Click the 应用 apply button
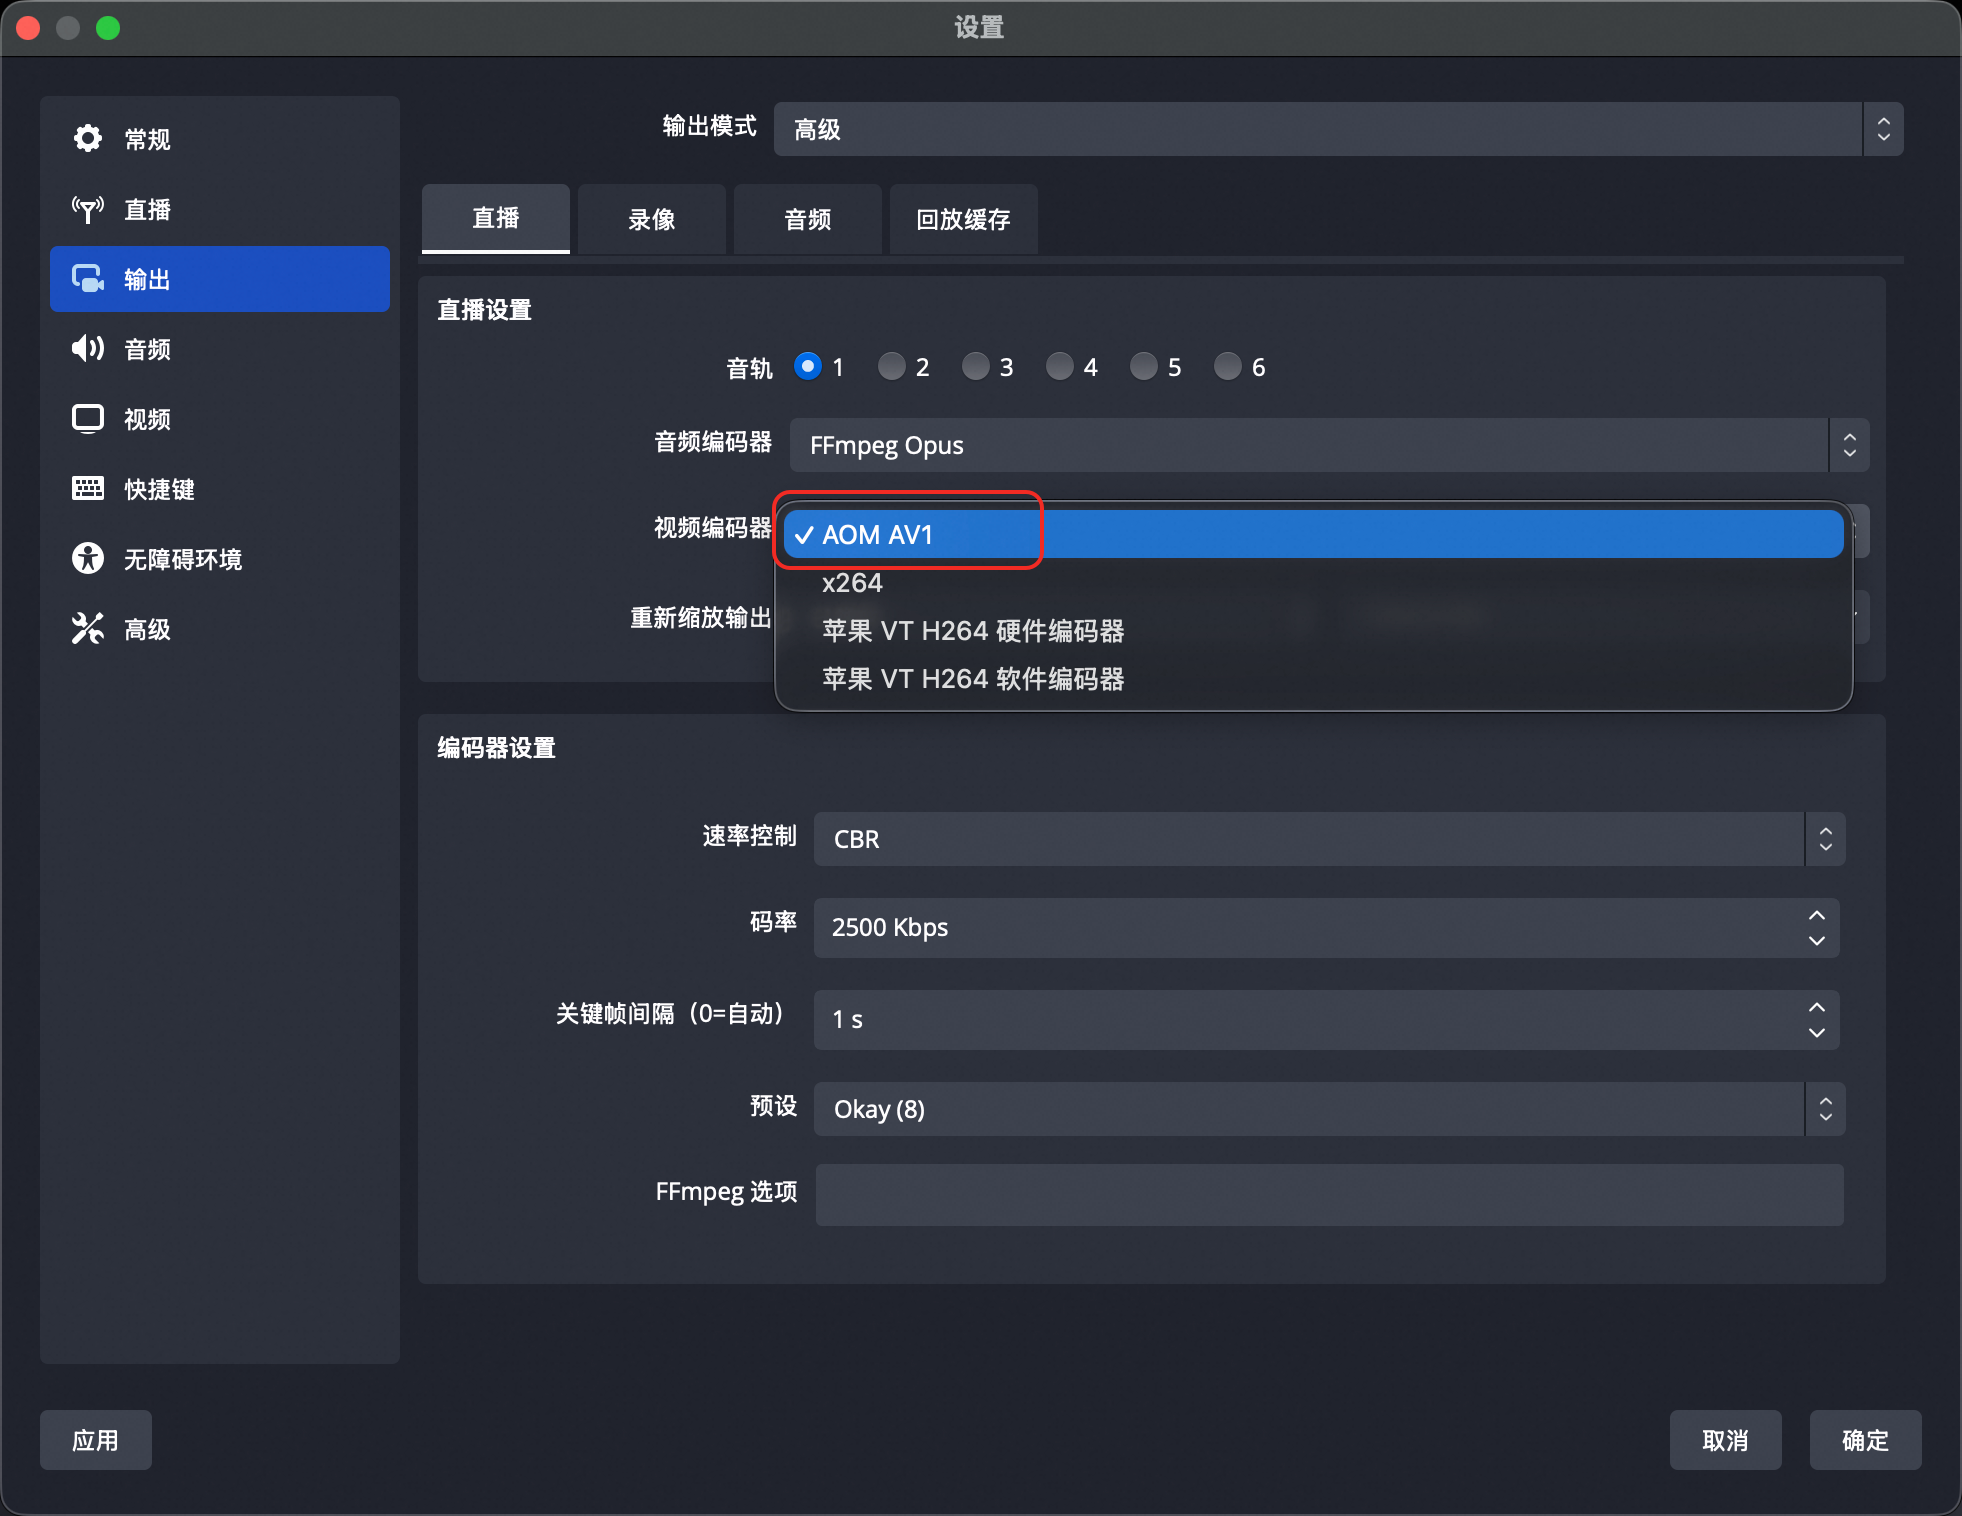Image resolution: width=1962 pixels, height=1516 pixels. coord(95,1440)
